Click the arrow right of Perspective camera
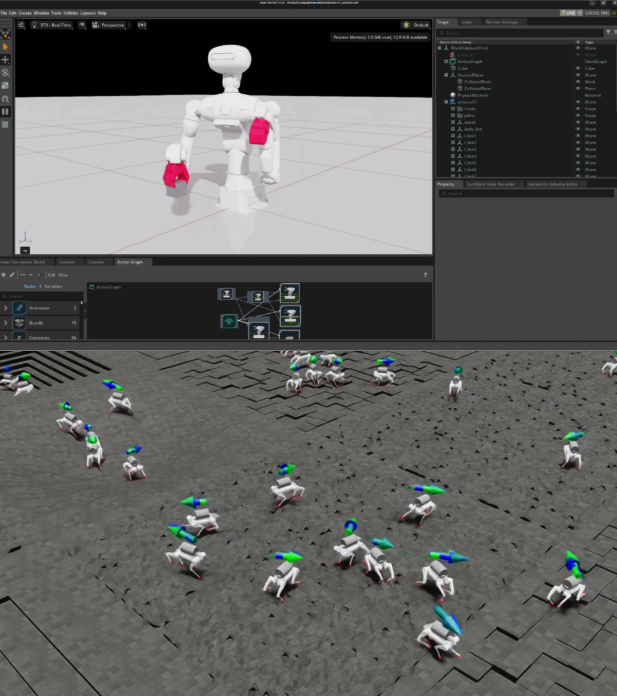 (x=130, y=25)
